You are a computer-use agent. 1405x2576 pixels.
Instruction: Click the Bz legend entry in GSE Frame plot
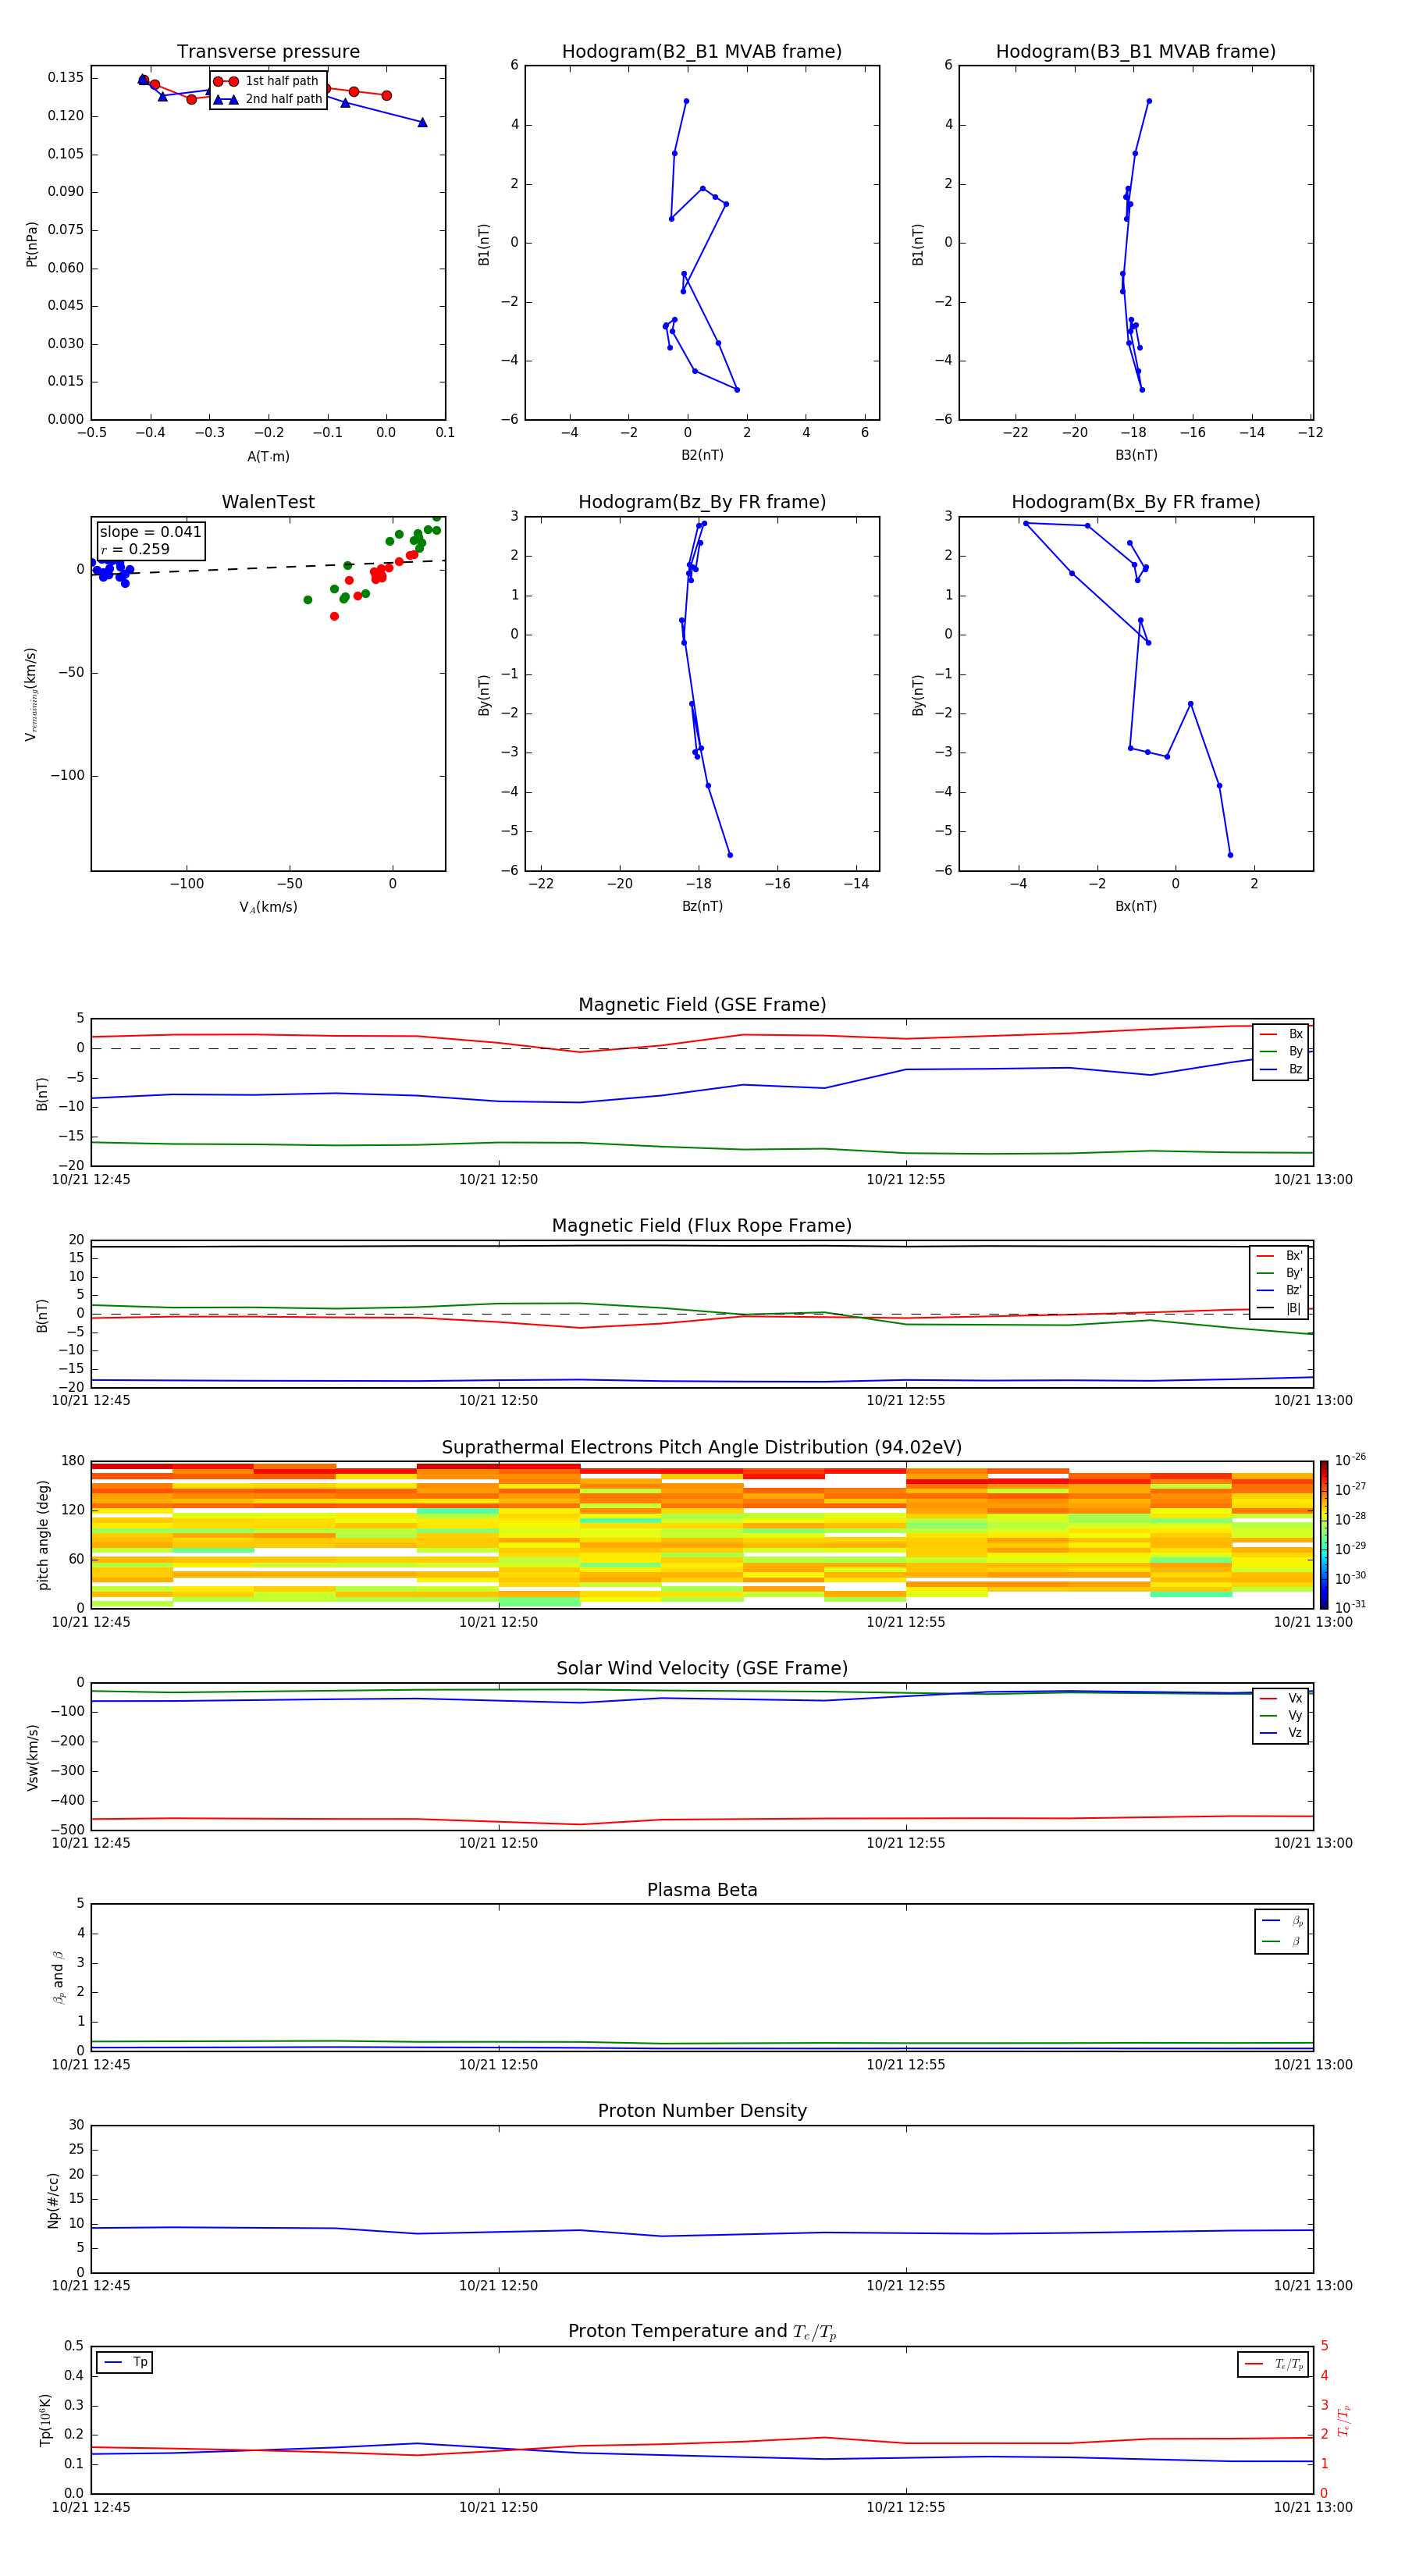pos(1281,1069)
